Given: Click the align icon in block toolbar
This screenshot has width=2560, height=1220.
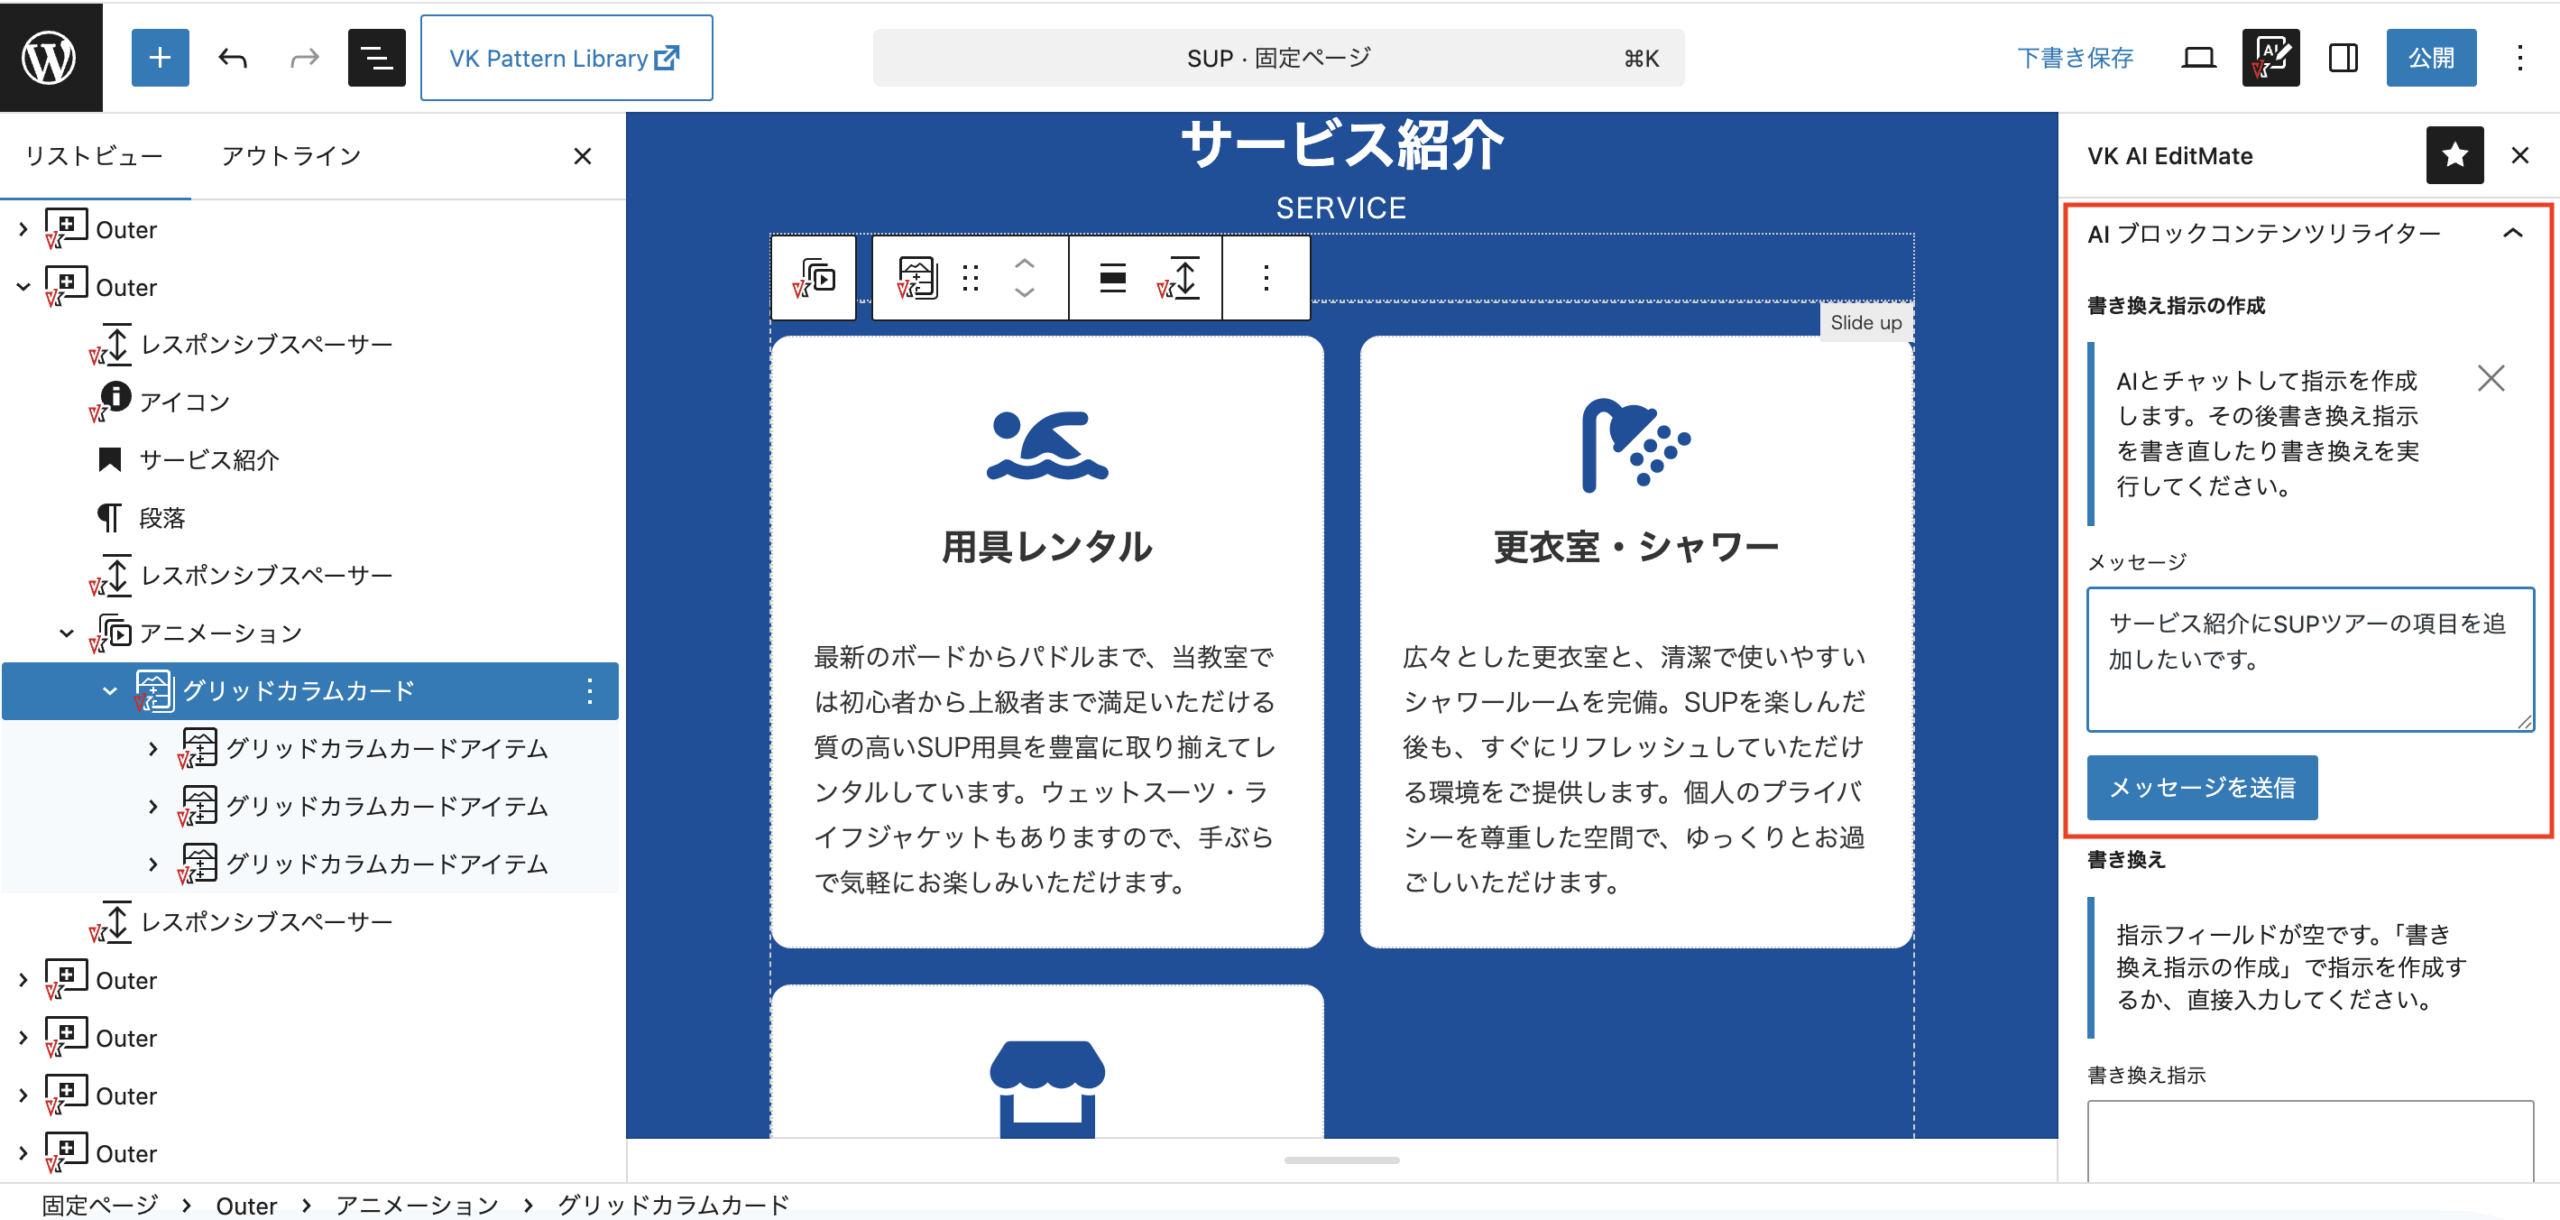Looking at the screenshot, I should coord(1113,278).
